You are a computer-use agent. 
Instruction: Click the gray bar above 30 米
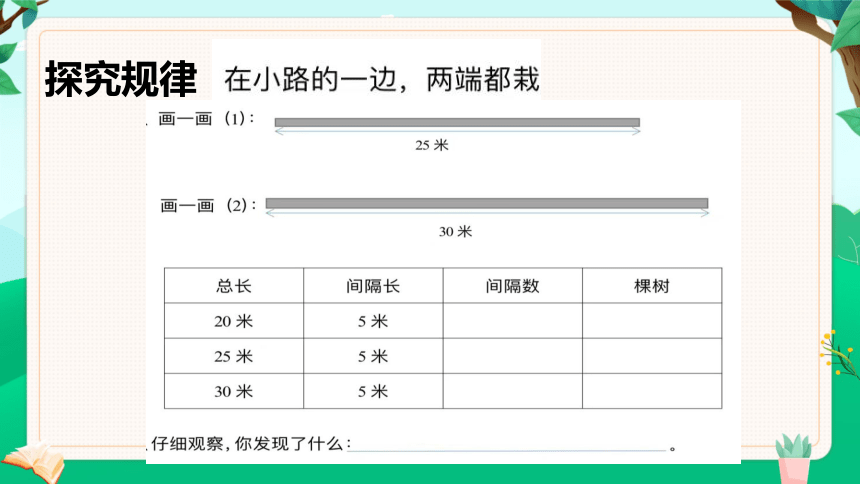[x=487, y=204]
